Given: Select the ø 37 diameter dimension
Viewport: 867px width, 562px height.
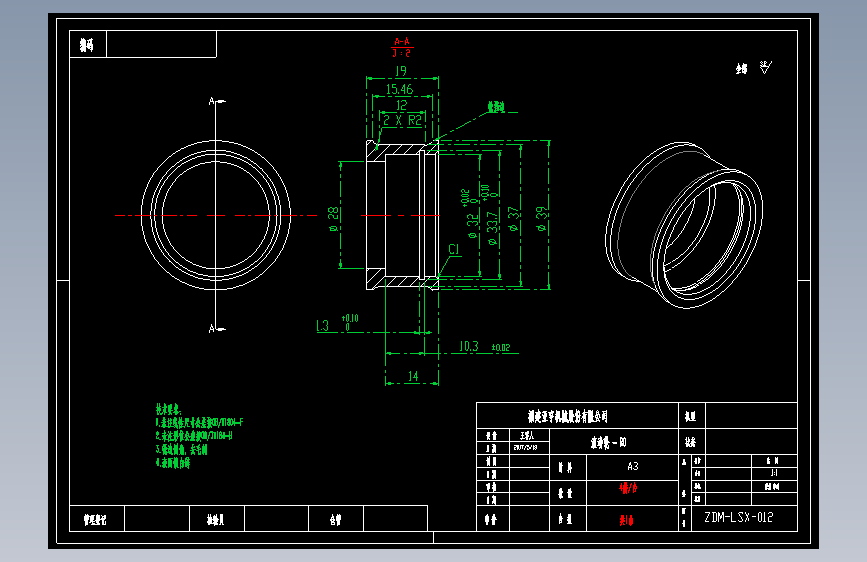Looking at the screenshot, I should tap(514, 219).
